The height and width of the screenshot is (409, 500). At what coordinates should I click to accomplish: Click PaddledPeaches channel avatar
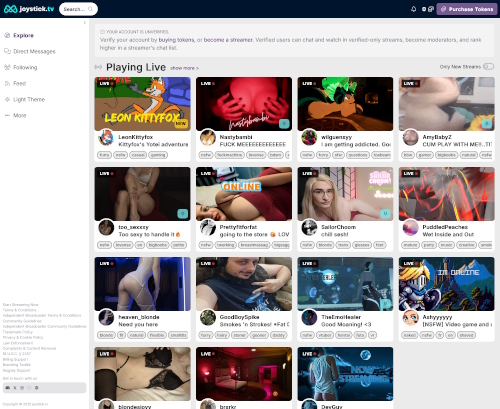click(410, 228)
